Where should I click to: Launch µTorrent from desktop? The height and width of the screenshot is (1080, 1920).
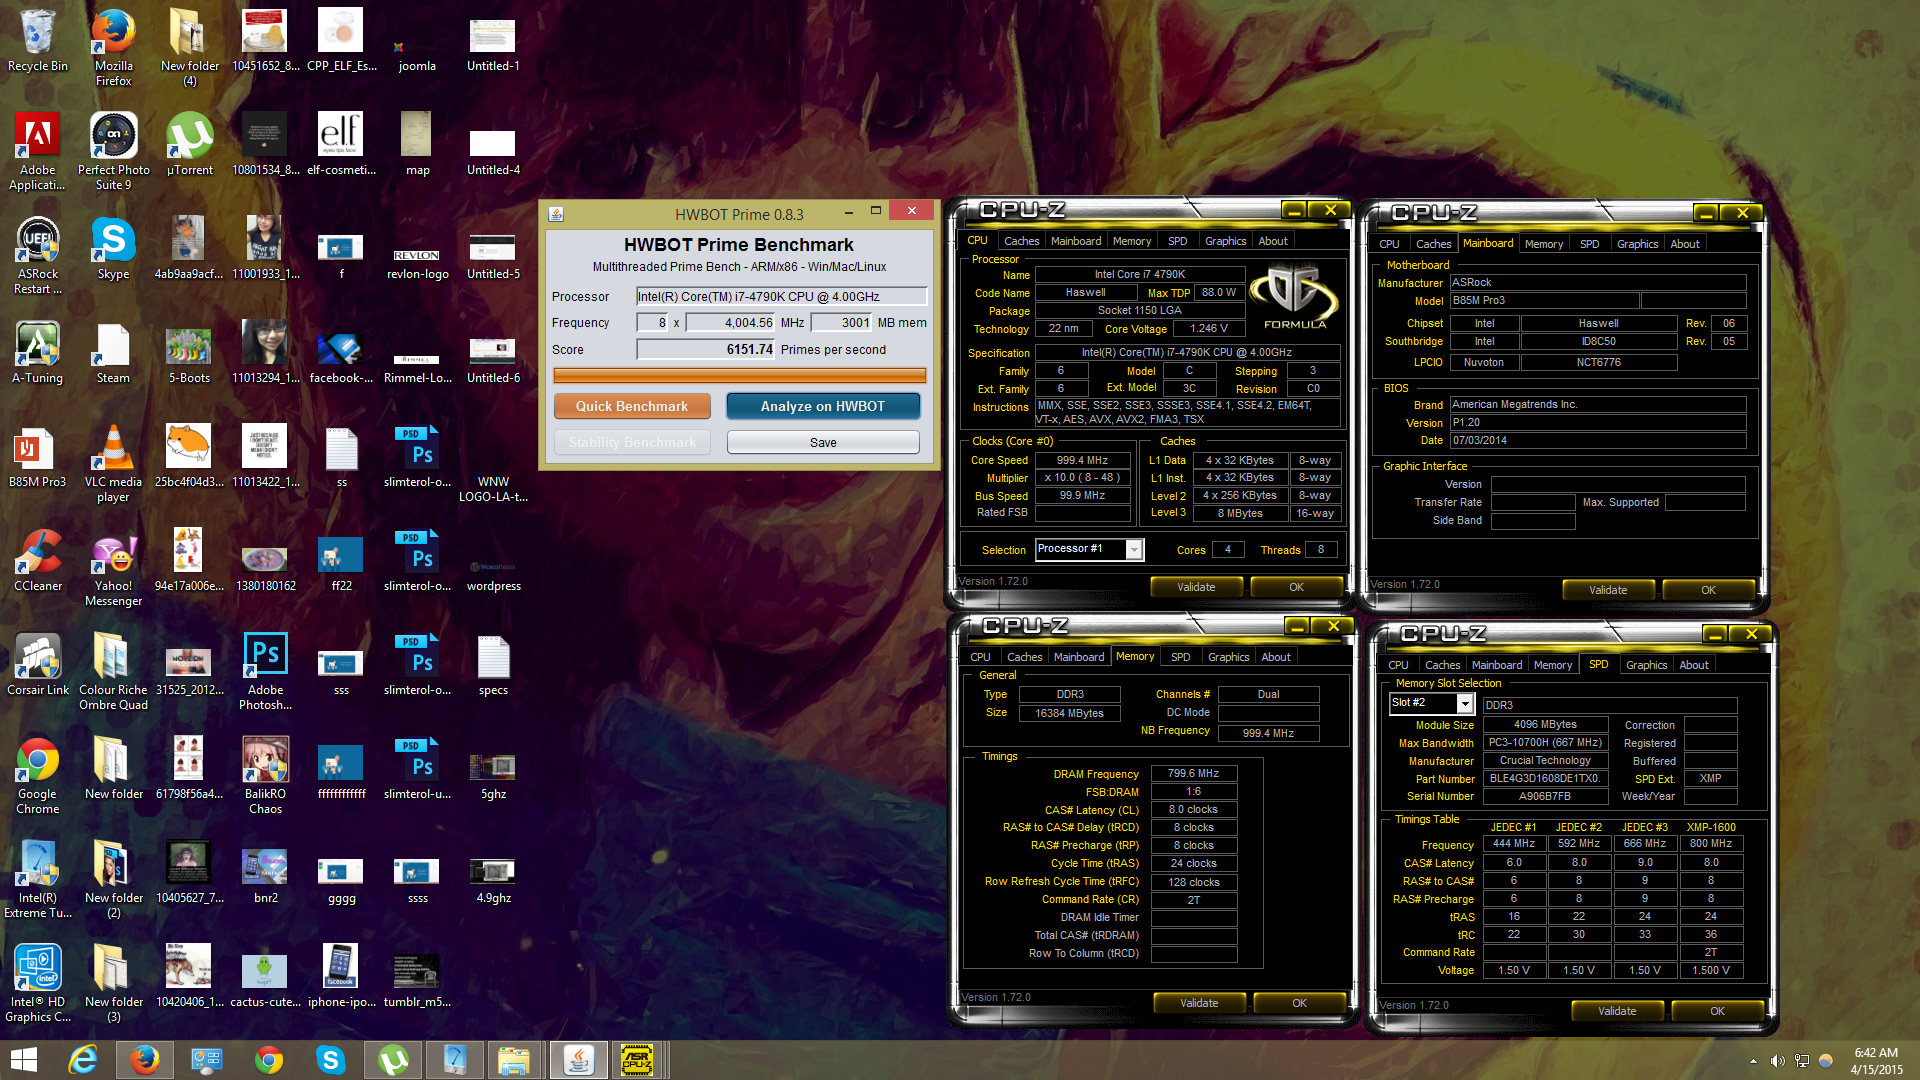[190, 143]
